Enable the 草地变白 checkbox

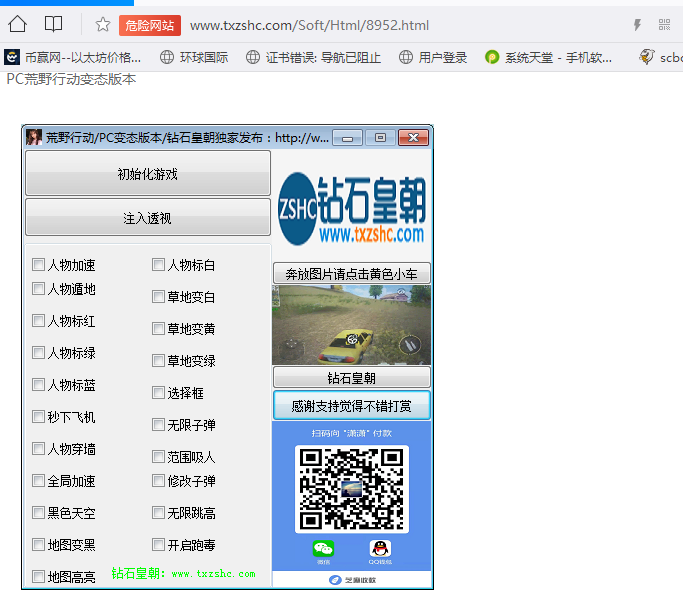(158, 297)
